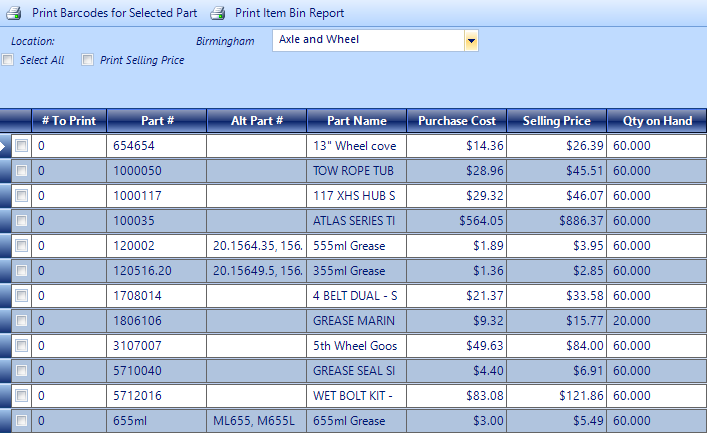Viewport: 707px width, 433px height.
Task: Click the current row indicator arrow
Action: 3,146
